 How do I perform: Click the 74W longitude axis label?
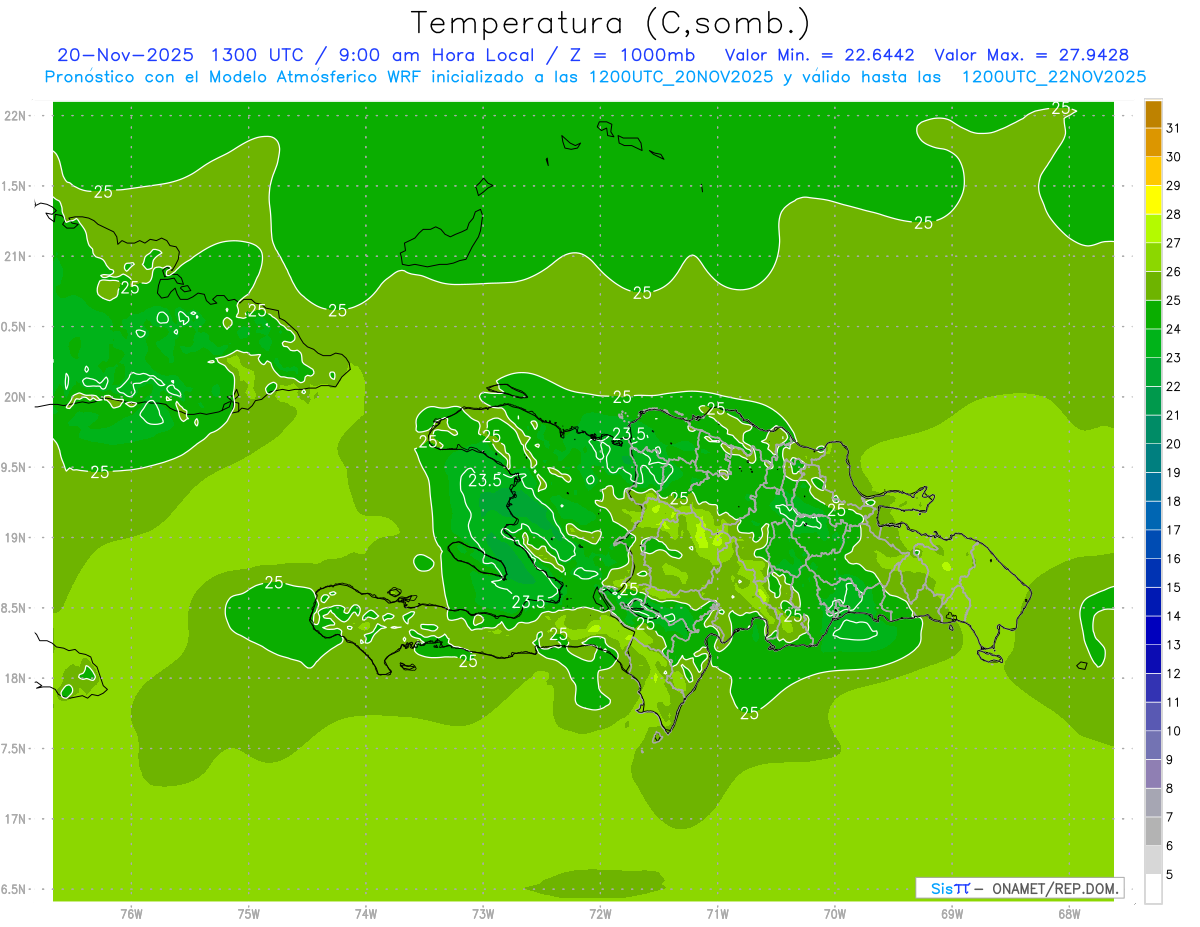[x=366, y=914]
